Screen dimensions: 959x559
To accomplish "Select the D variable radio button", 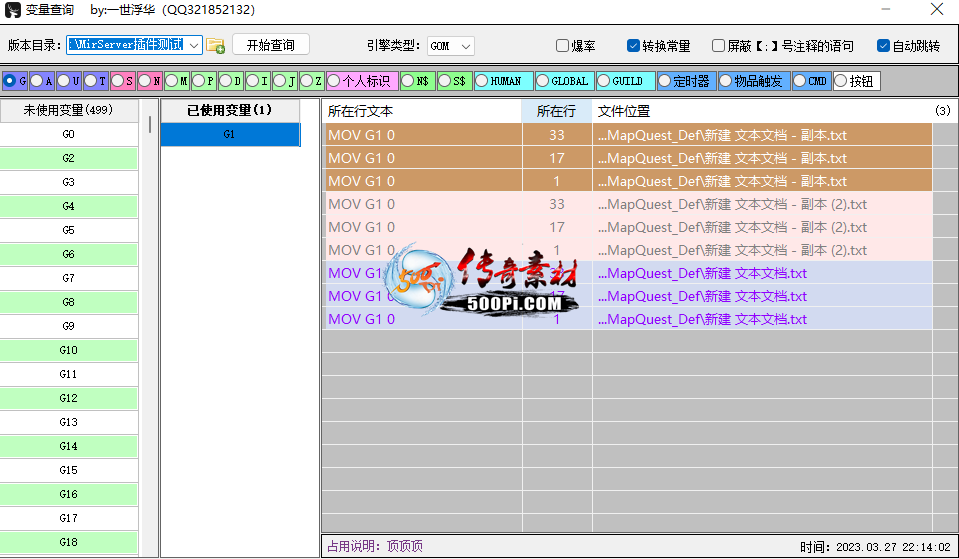I will point(225,81).
